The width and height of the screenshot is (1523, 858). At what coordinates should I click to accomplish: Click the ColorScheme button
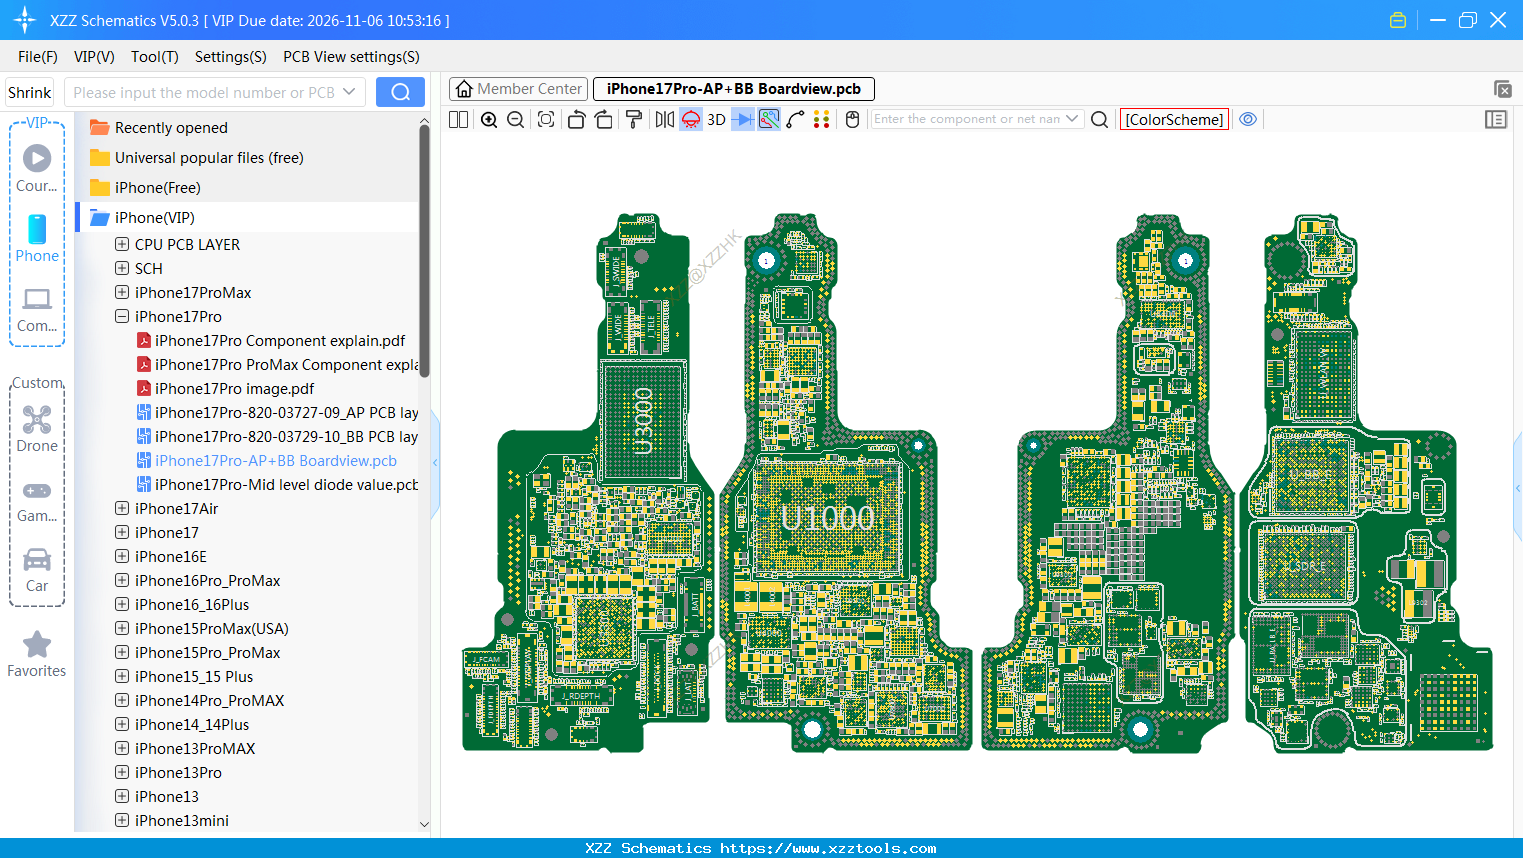[1174, 119]
